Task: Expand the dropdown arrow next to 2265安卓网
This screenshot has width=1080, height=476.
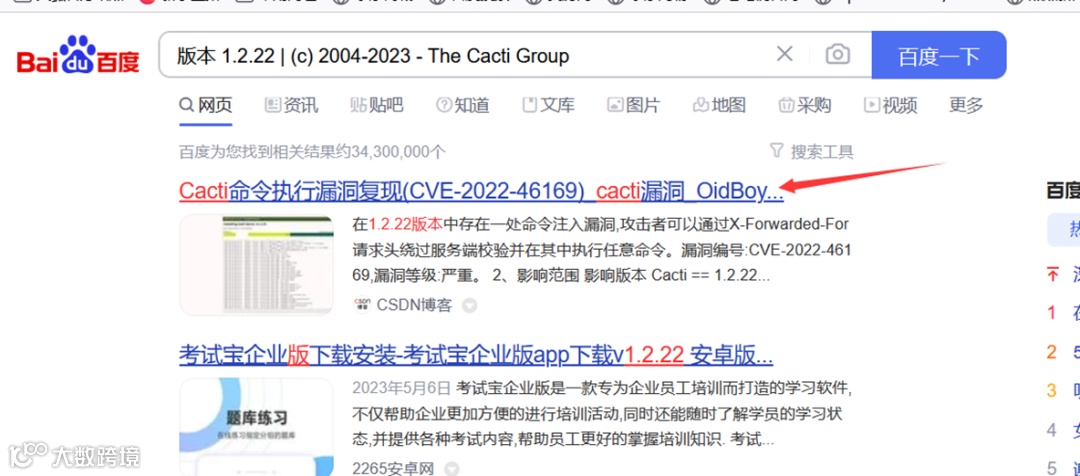Action: click(451, 470)
